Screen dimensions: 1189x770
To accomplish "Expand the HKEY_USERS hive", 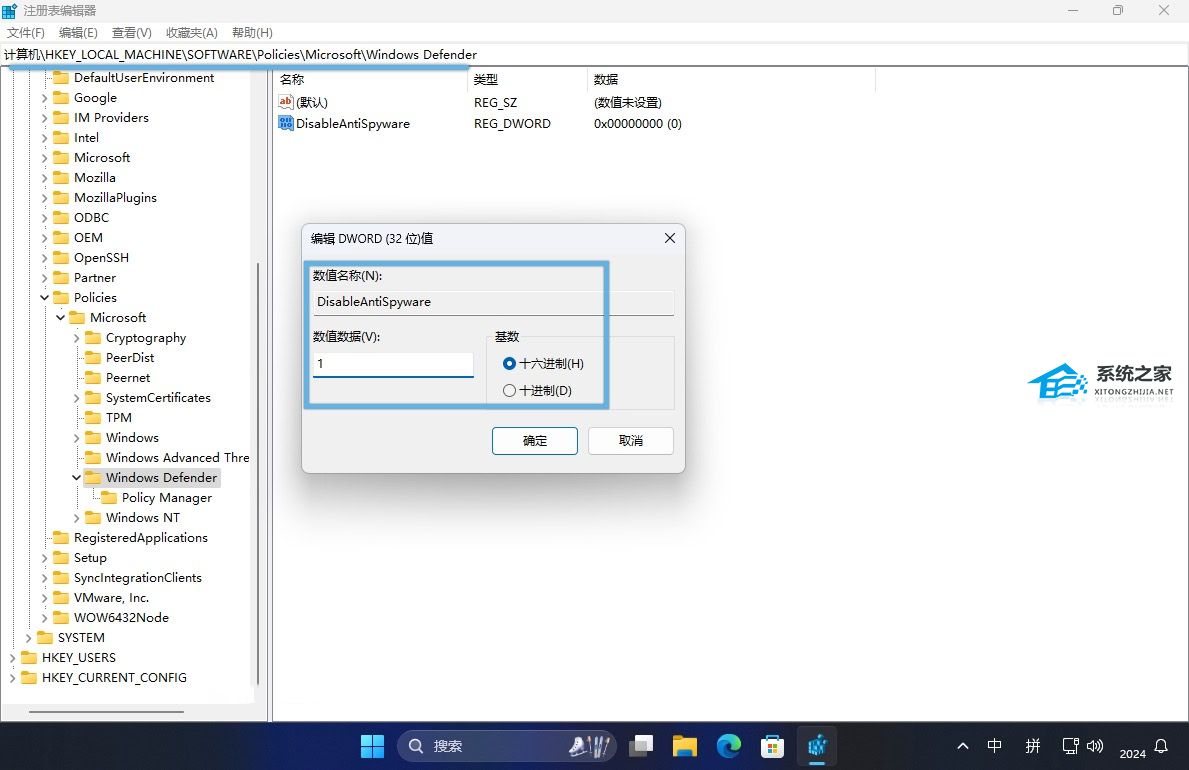I will [x=12, y=658].
